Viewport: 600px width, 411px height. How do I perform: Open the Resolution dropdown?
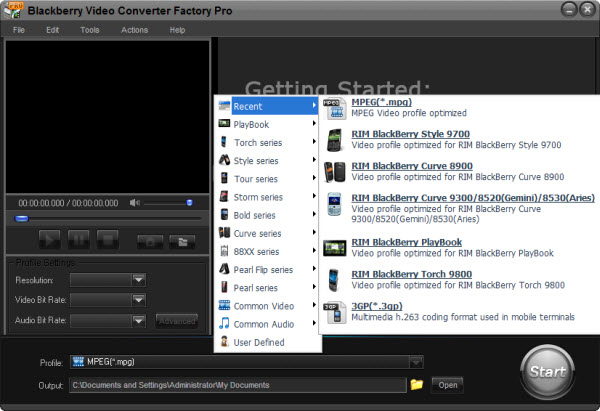point(139,280)
